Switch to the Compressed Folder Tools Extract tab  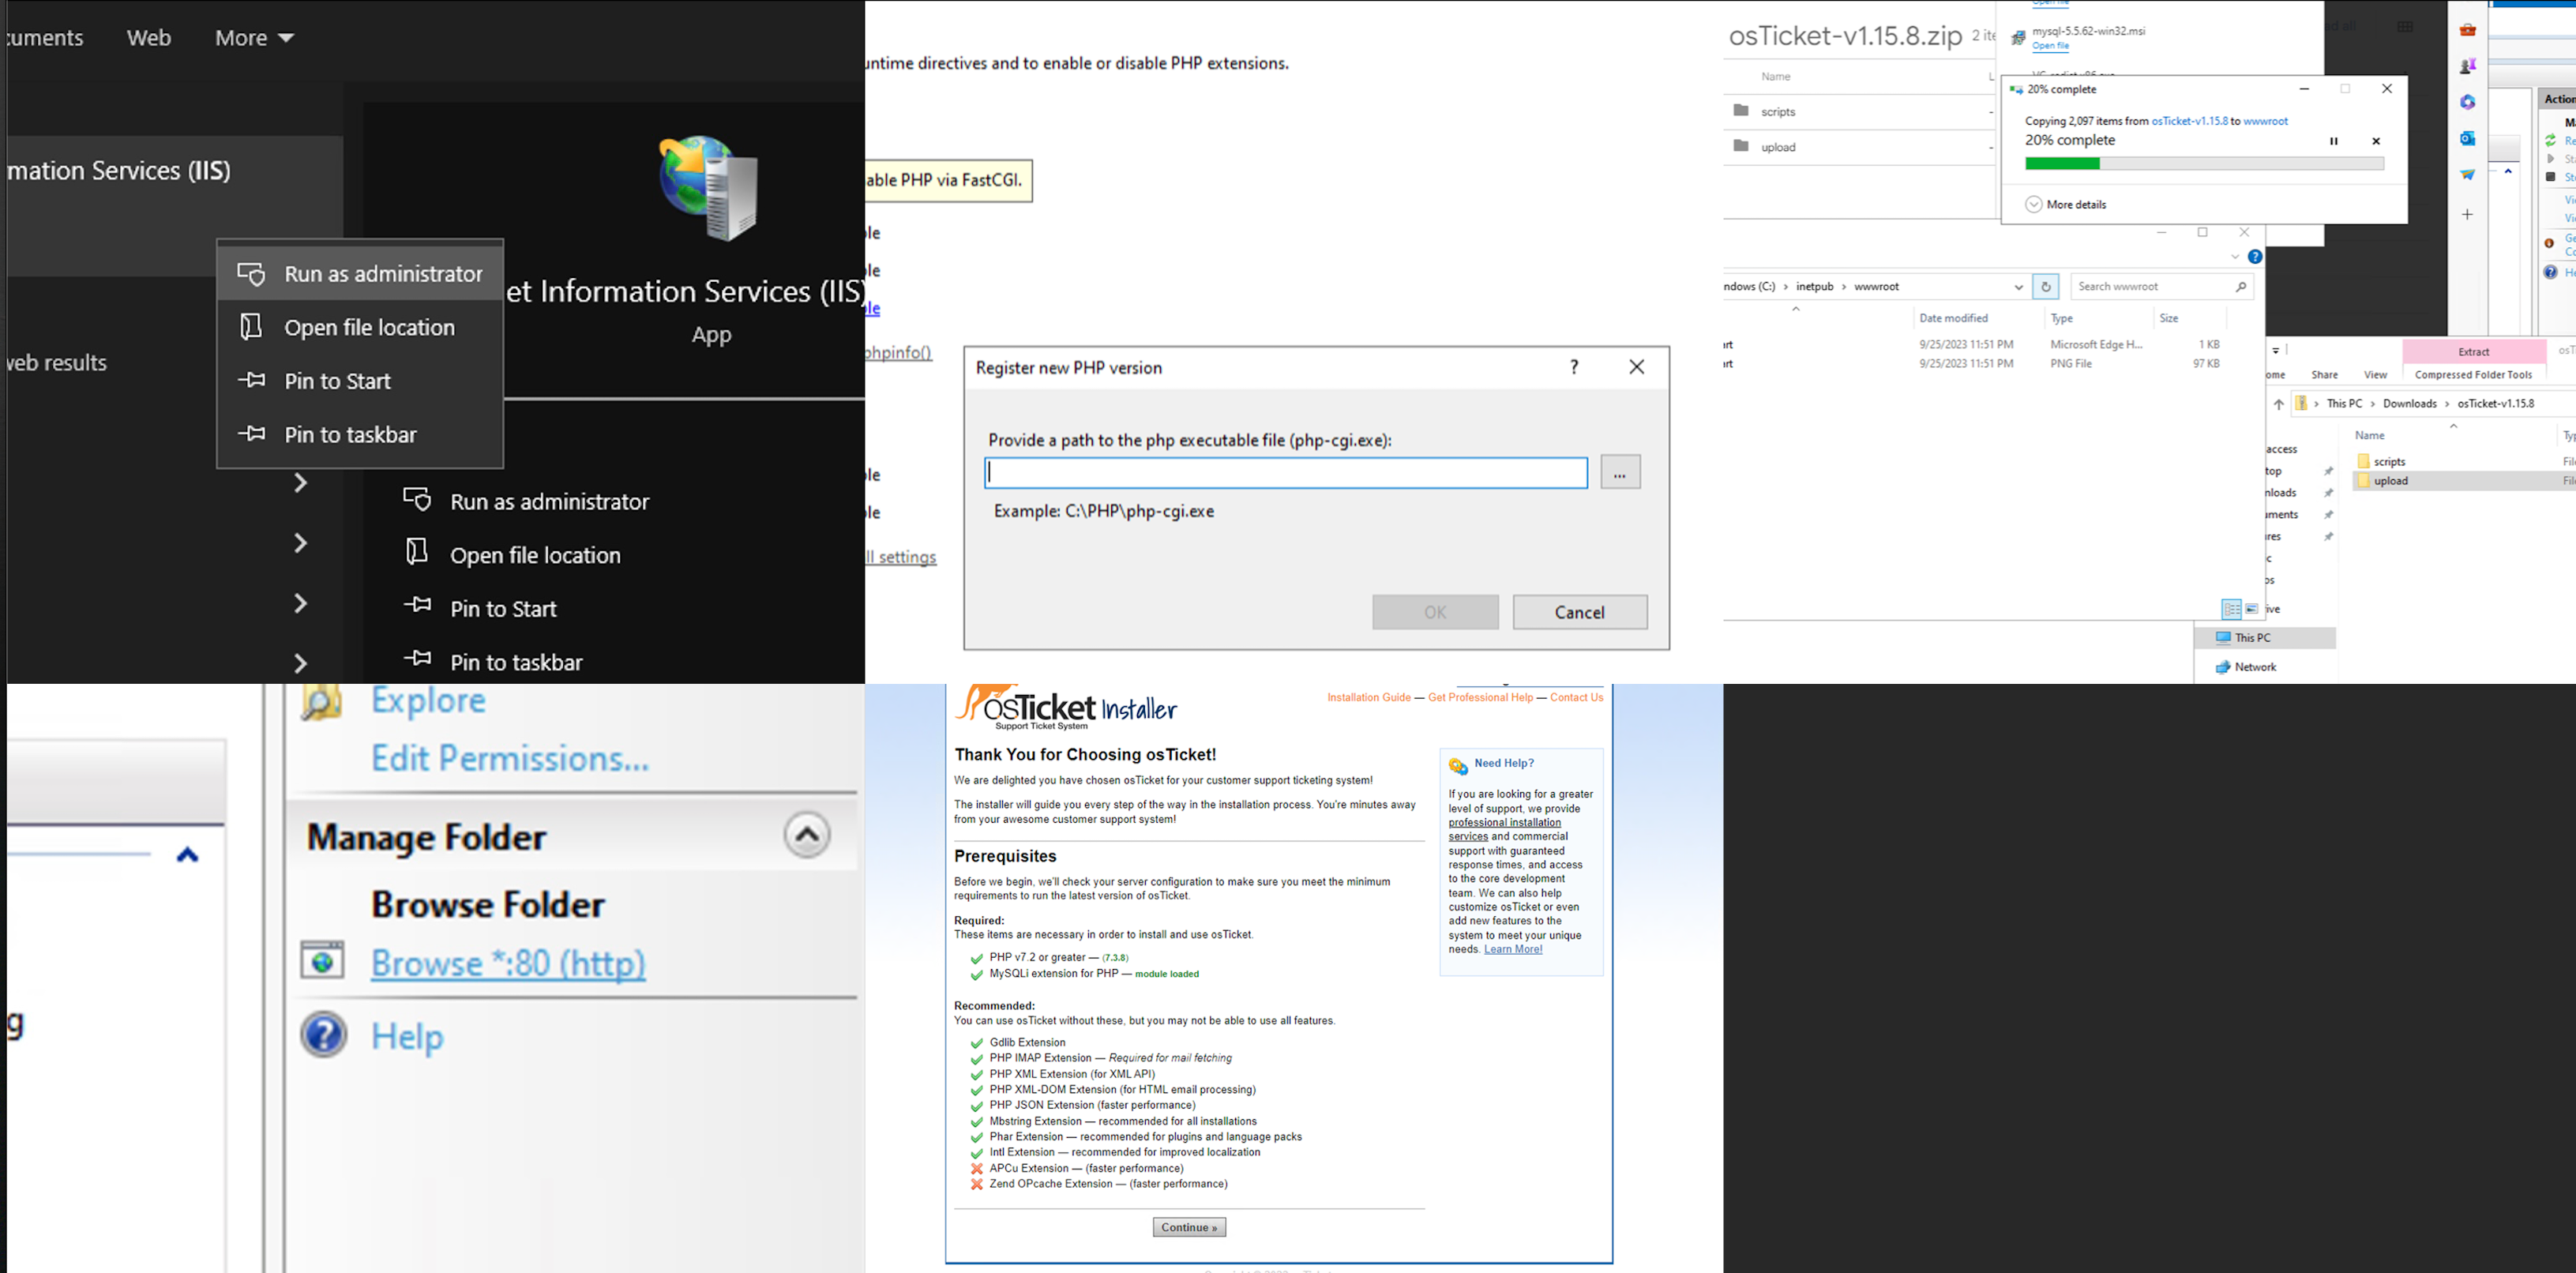pos(2473,351)
